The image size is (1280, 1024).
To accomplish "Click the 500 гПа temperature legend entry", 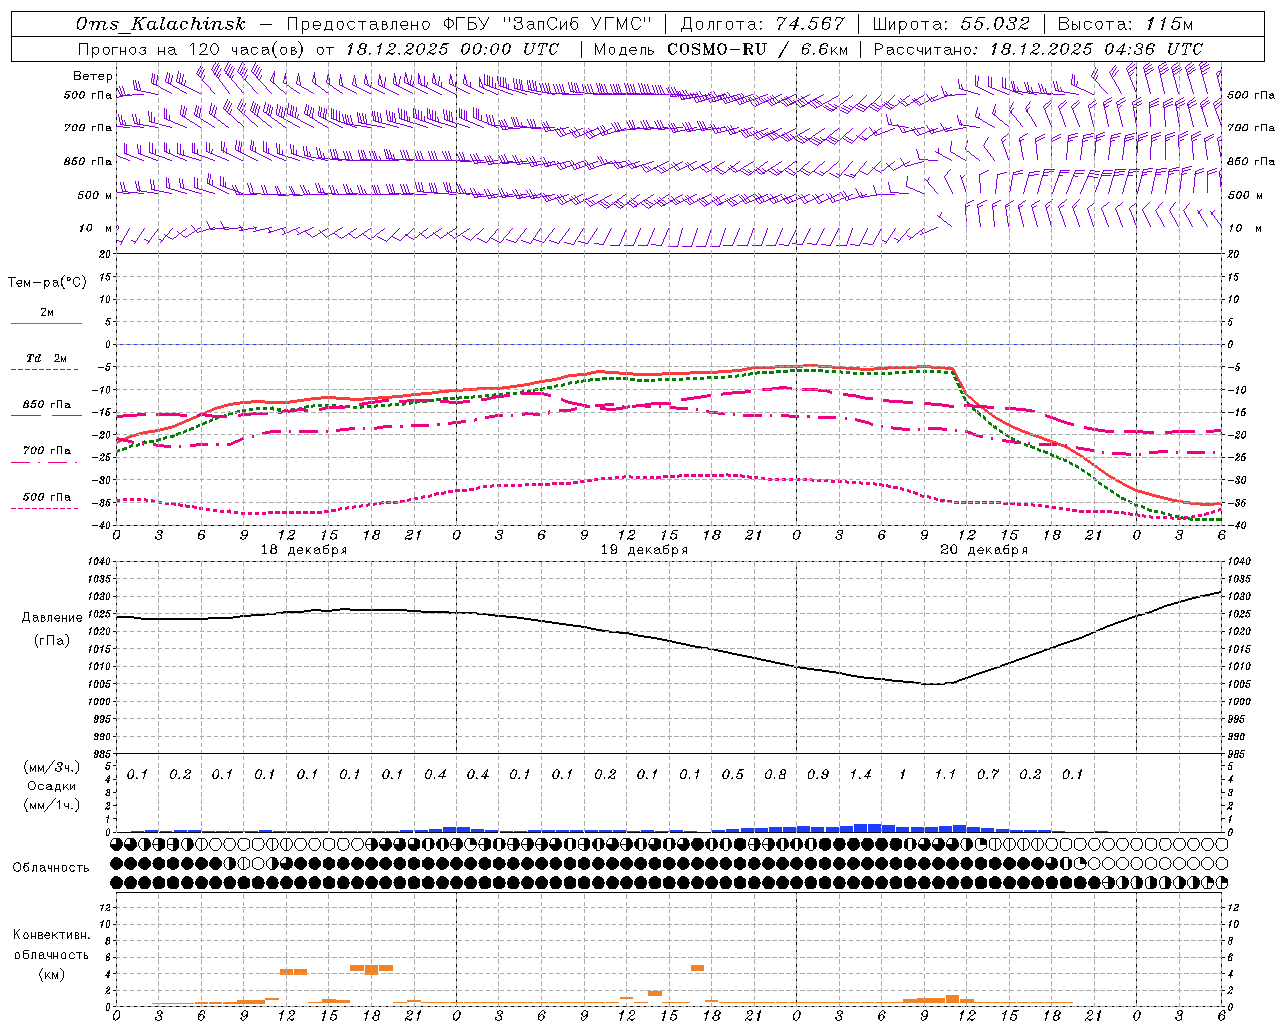I will tap(46, 497).
